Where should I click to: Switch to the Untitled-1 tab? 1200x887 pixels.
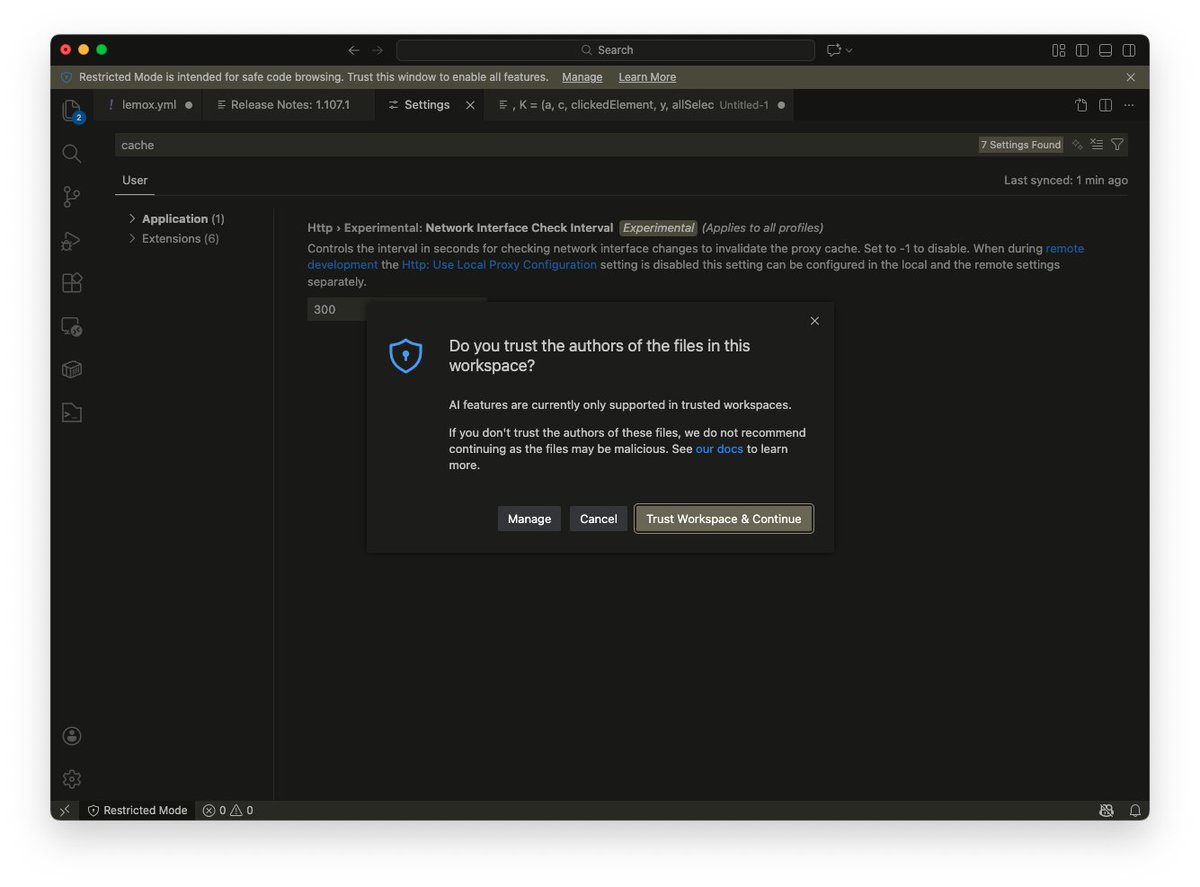tap(640, 105)
